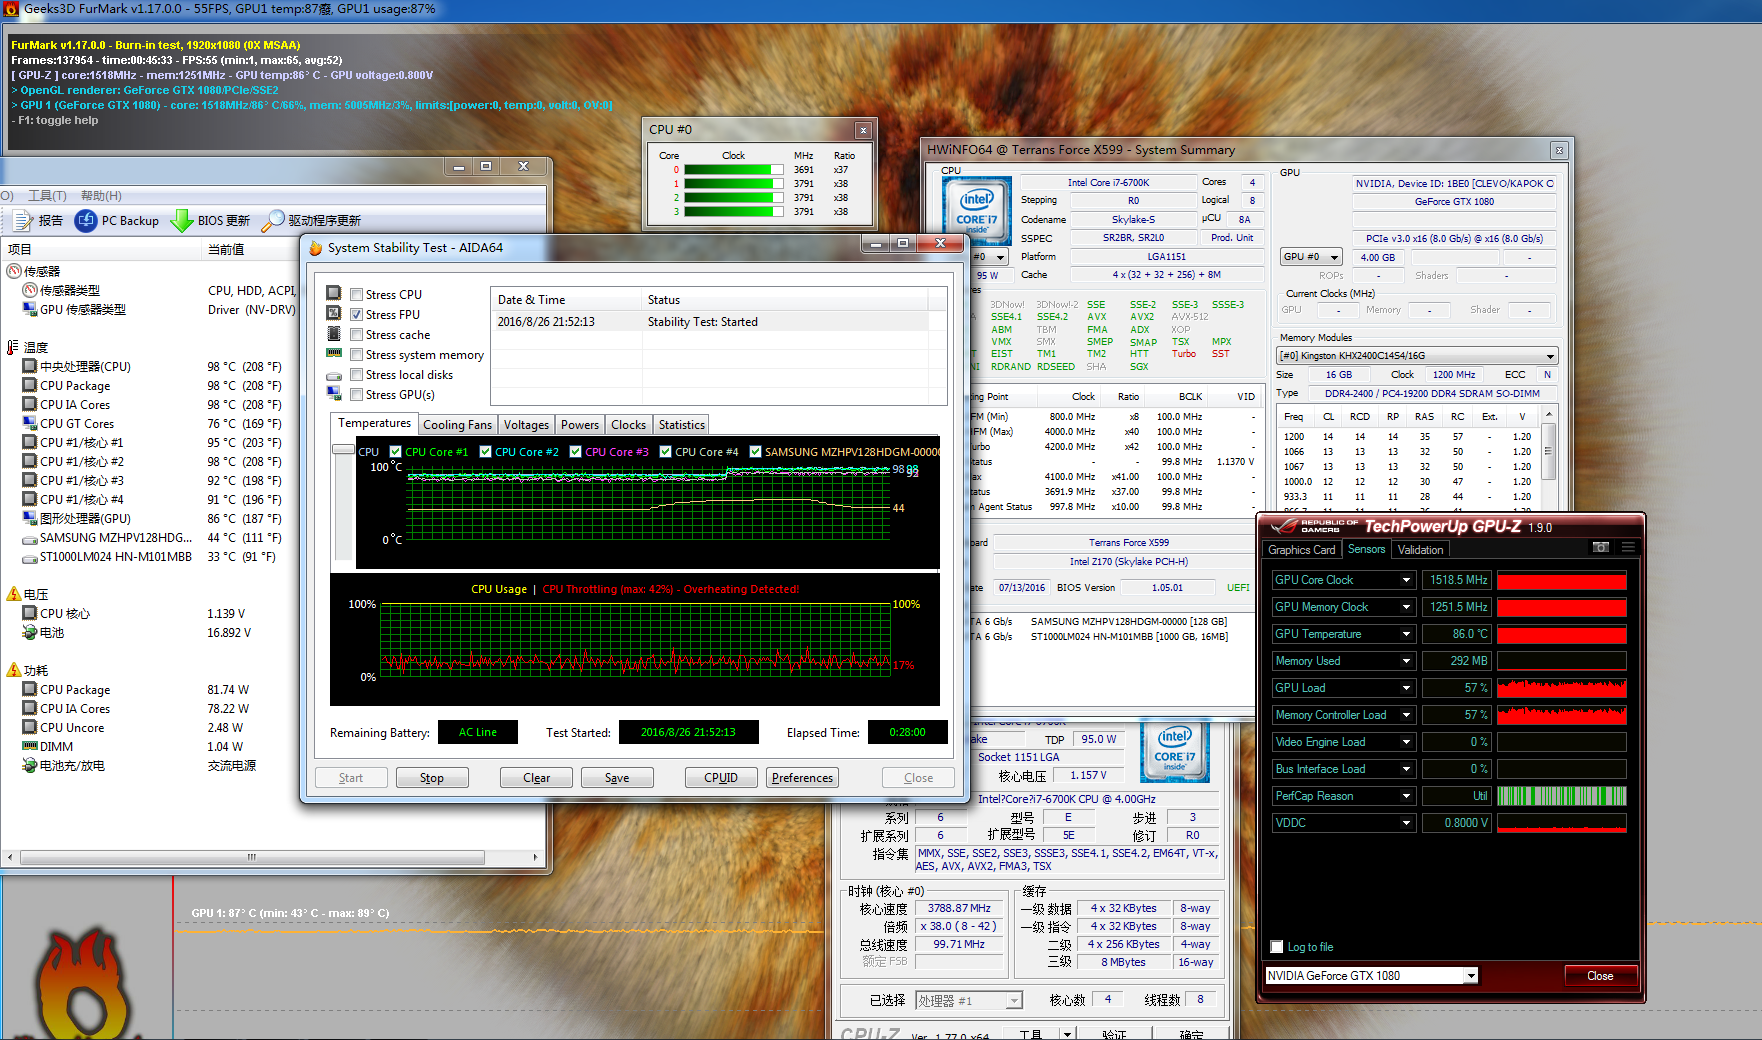Image resolution: width=1762 pixels, height=1040 pixels.
Task: Open the GPU-Z hamburger menu icon
Action: pos(1628,548)
